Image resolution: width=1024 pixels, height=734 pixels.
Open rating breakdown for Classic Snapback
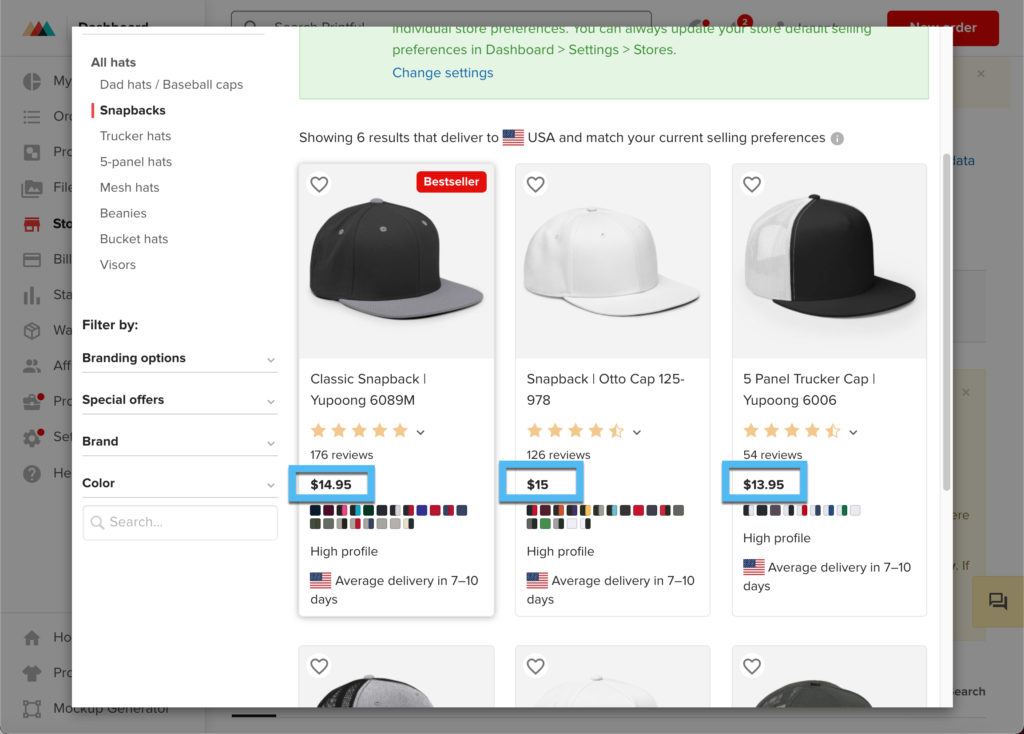[421, 432]
